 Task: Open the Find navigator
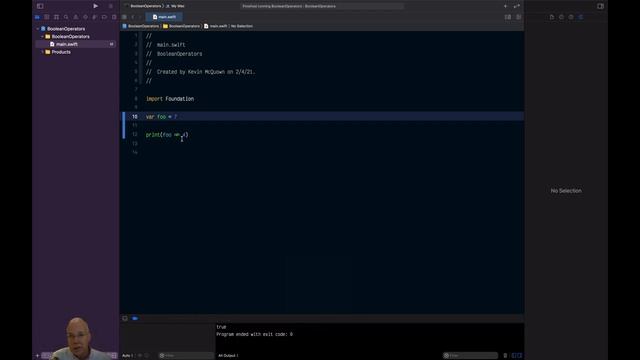click(66, 17)
